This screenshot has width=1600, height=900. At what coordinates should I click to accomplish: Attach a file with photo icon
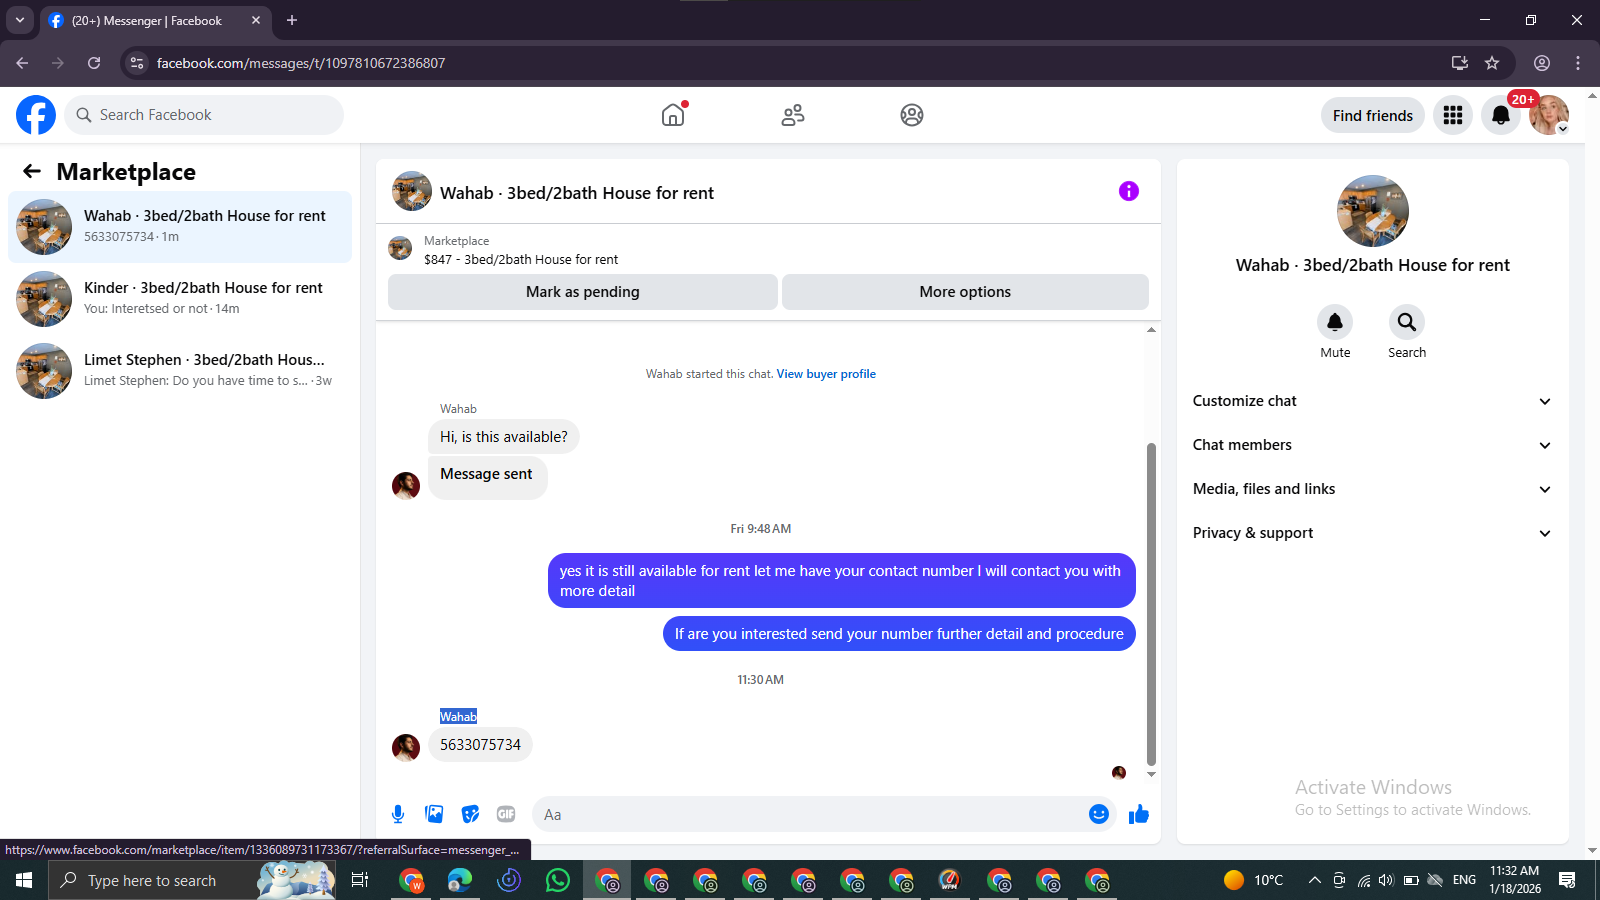(x=434, y=814)
